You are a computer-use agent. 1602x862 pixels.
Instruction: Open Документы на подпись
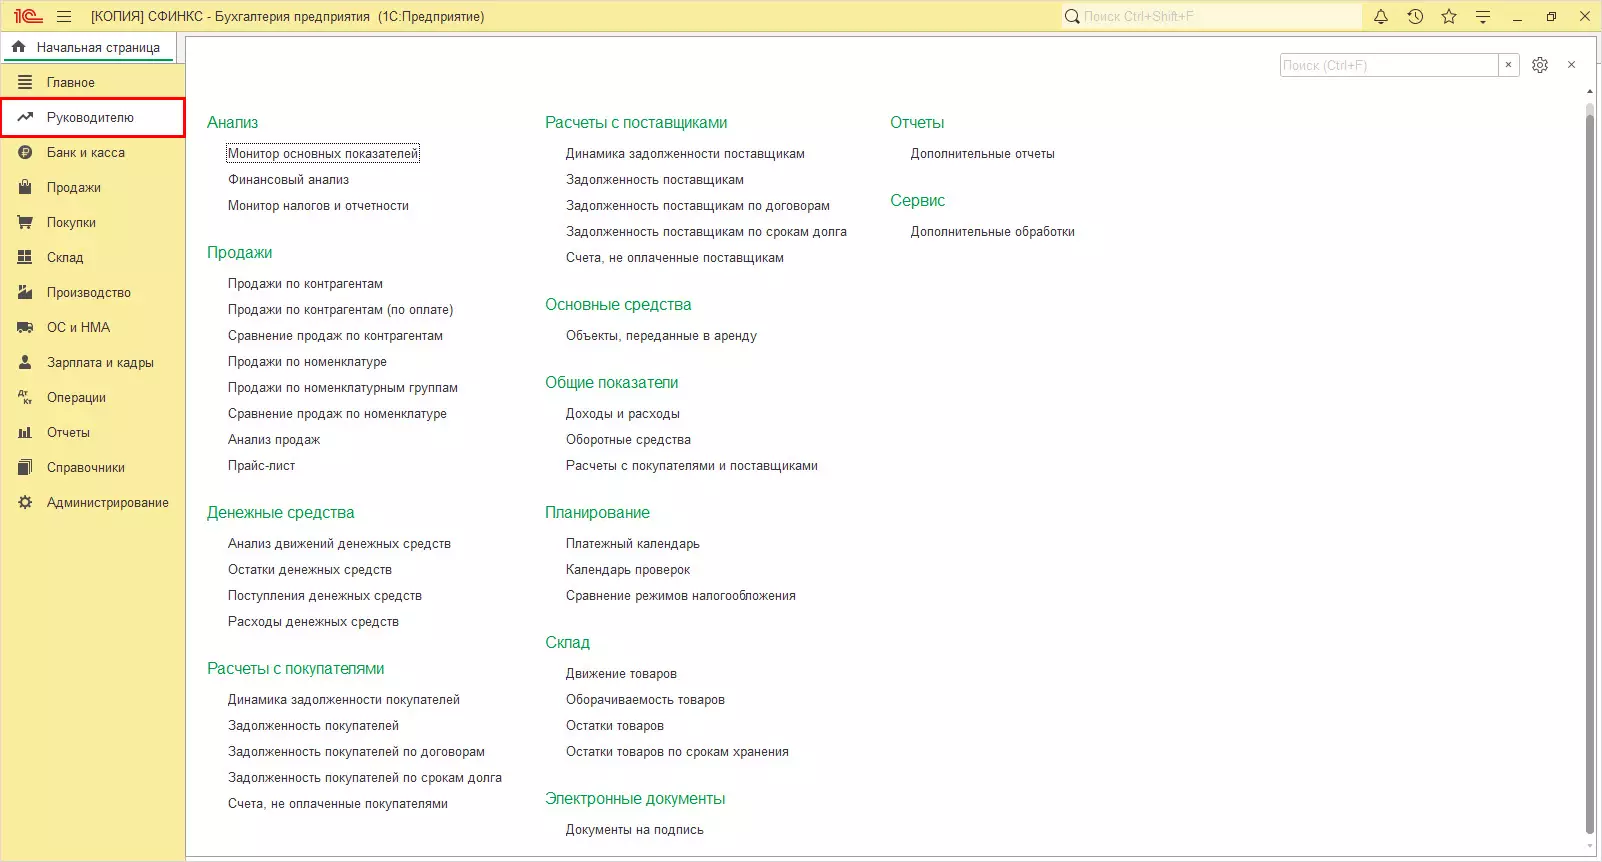(635, 830)
